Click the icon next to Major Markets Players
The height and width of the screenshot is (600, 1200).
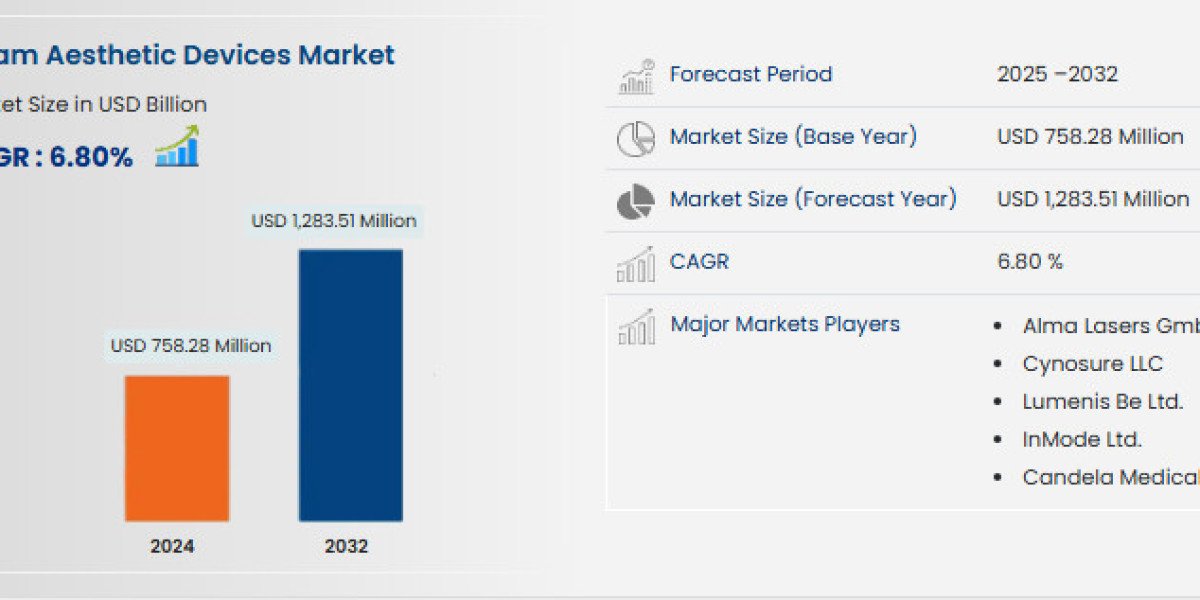point(636,327)
